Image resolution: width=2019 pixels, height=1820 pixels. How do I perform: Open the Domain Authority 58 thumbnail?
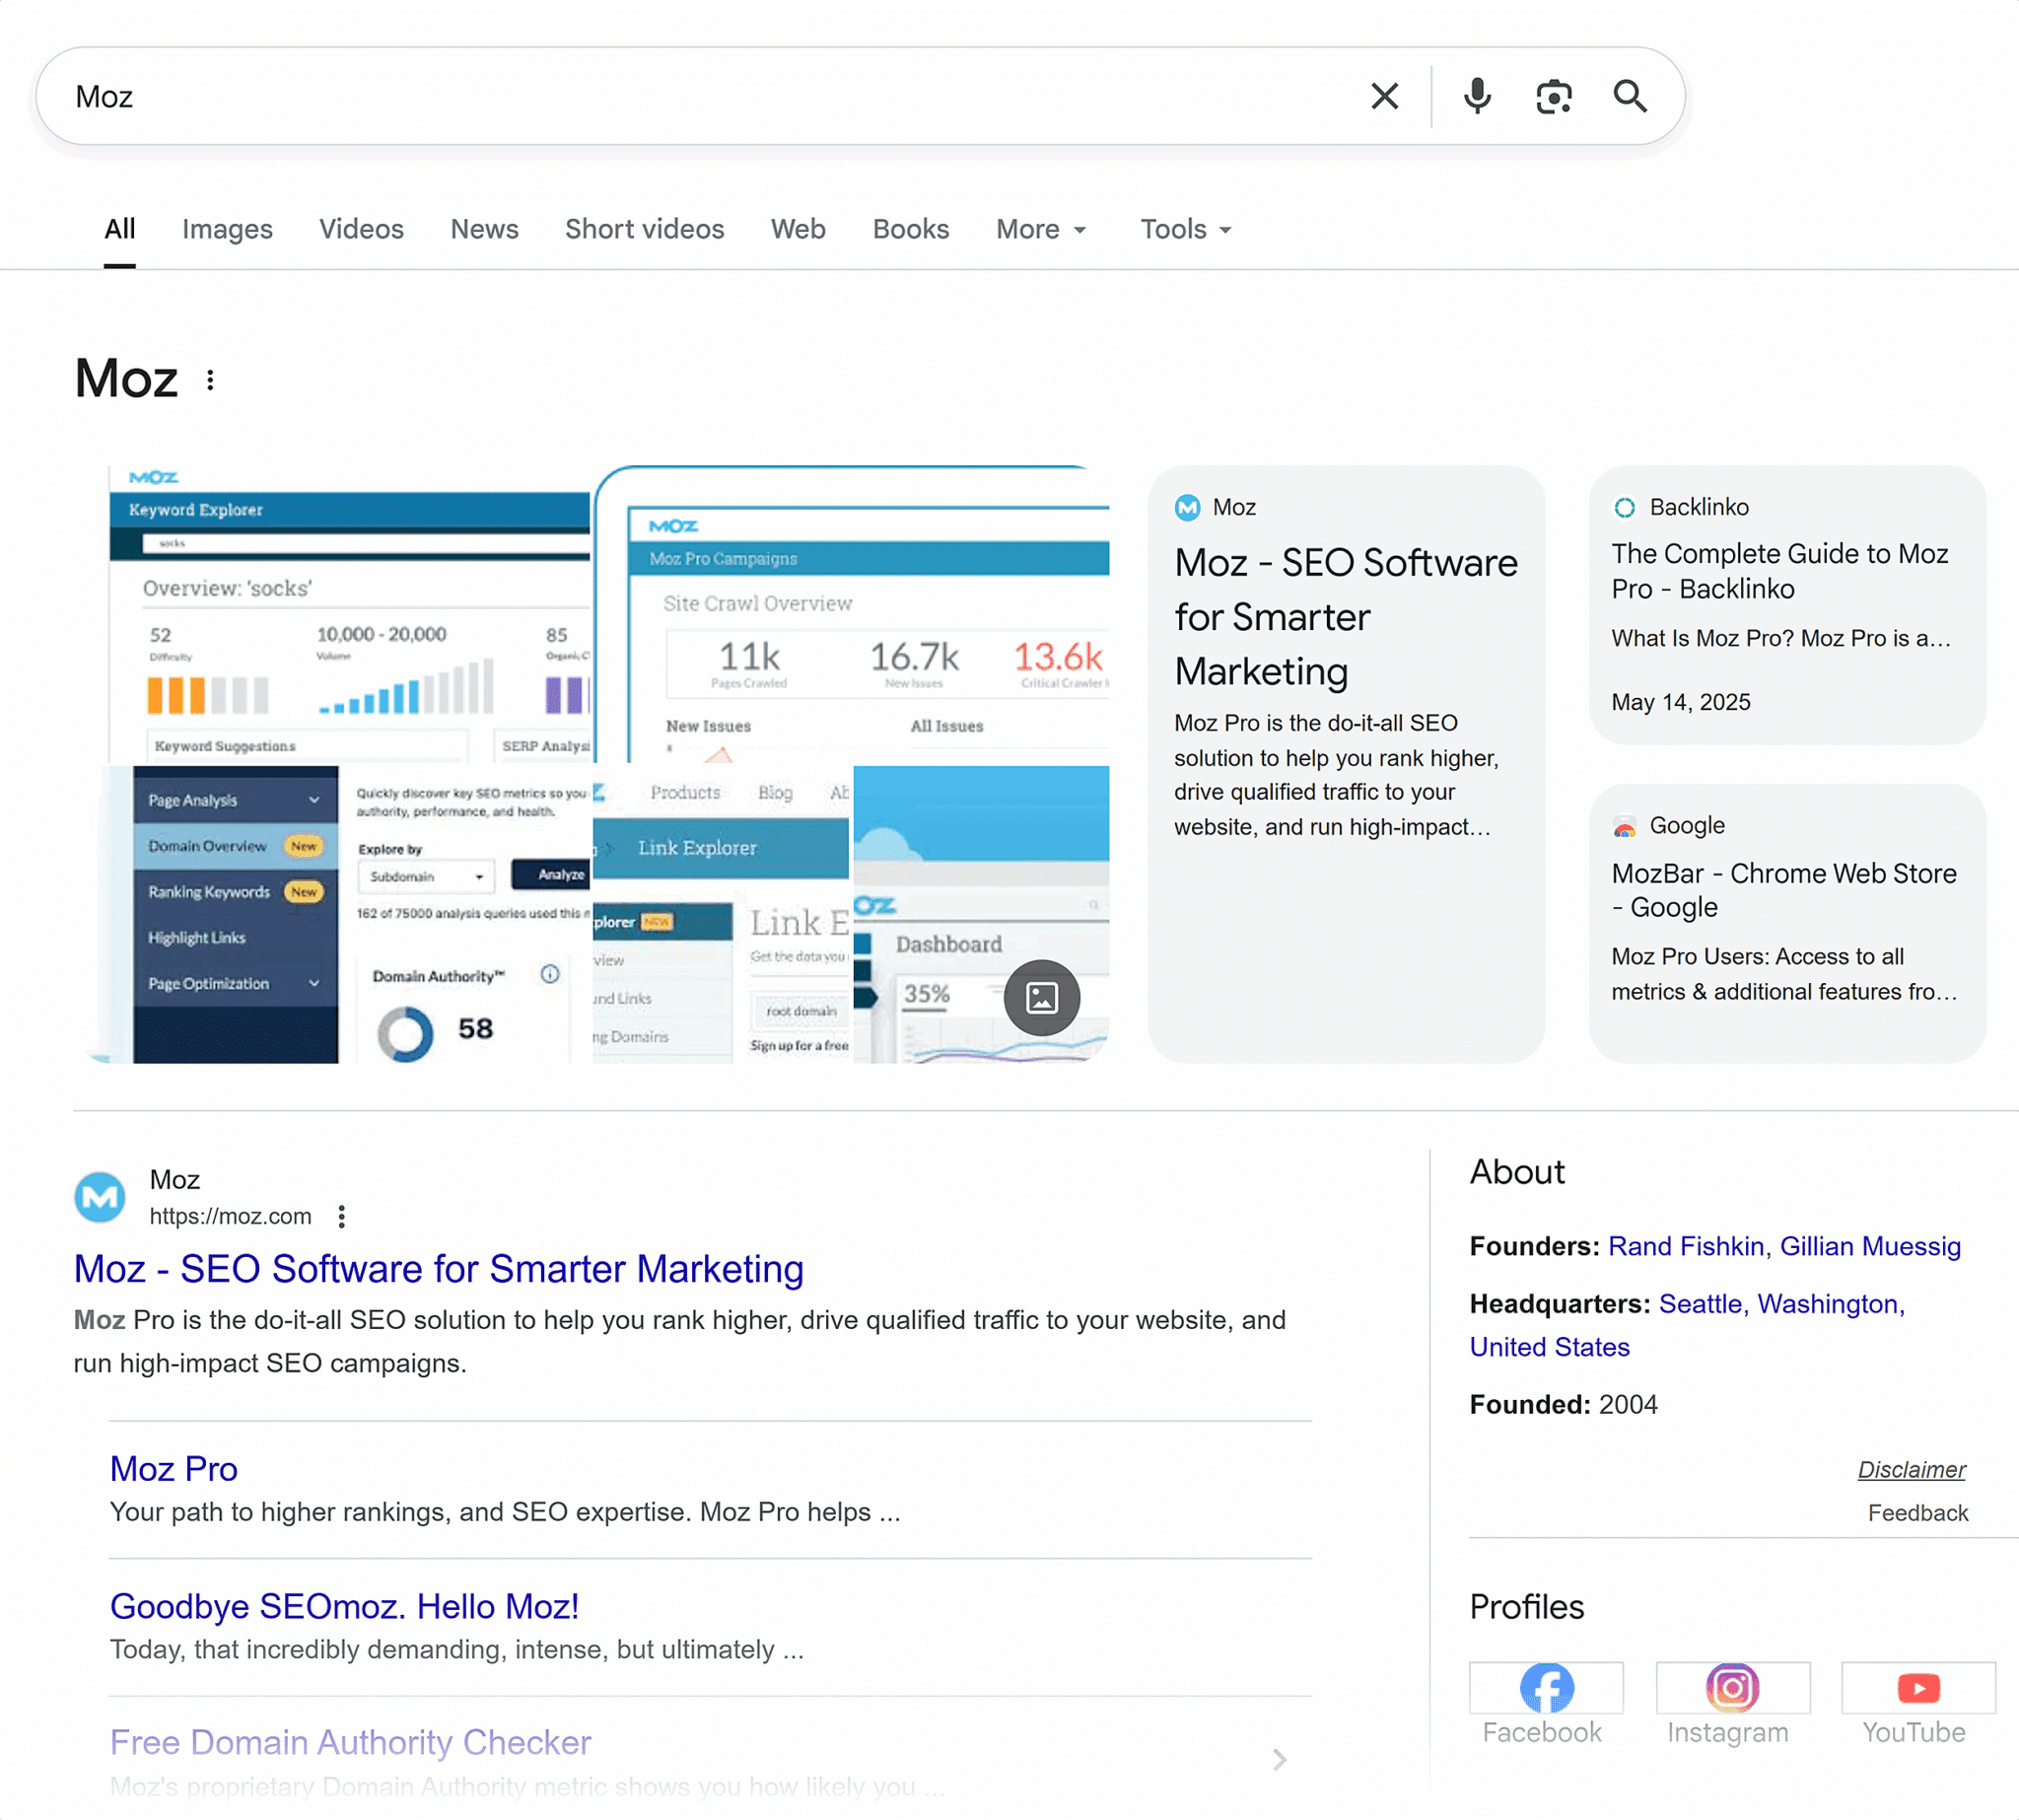tap(340, 914)
